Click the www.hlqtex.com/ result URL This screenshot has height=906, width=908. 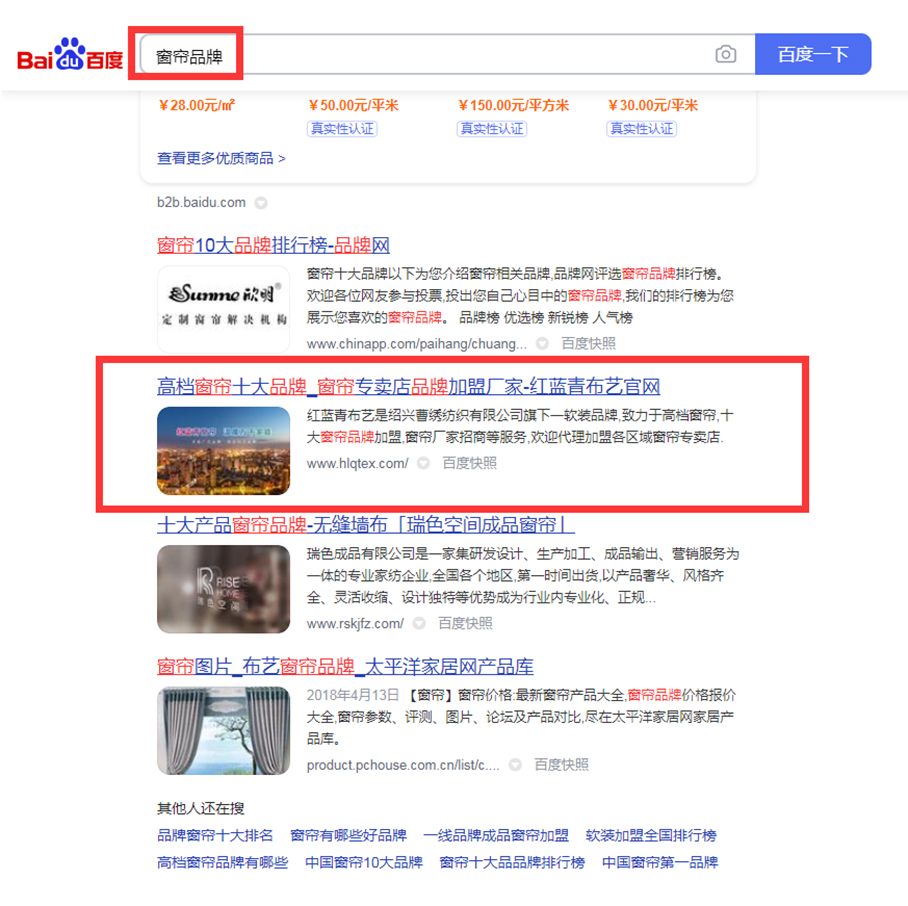pyautogui.click(x=357, y=463)
